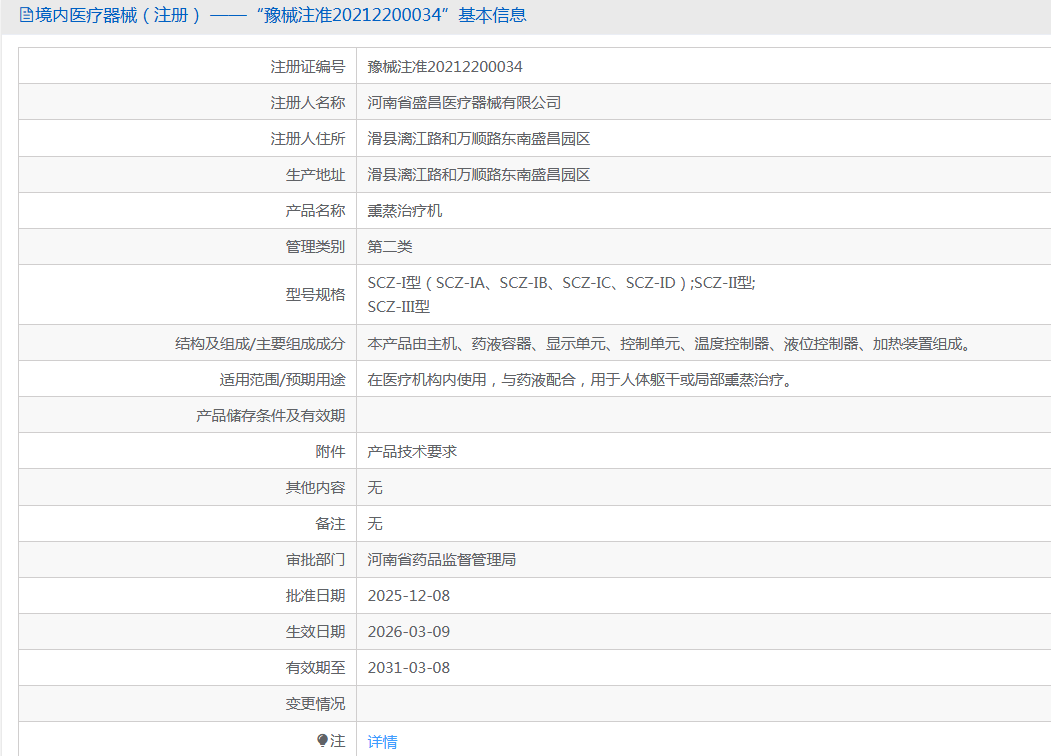Click the 批准日期 label
1051x756 pixels.
(x=315, y=596)
